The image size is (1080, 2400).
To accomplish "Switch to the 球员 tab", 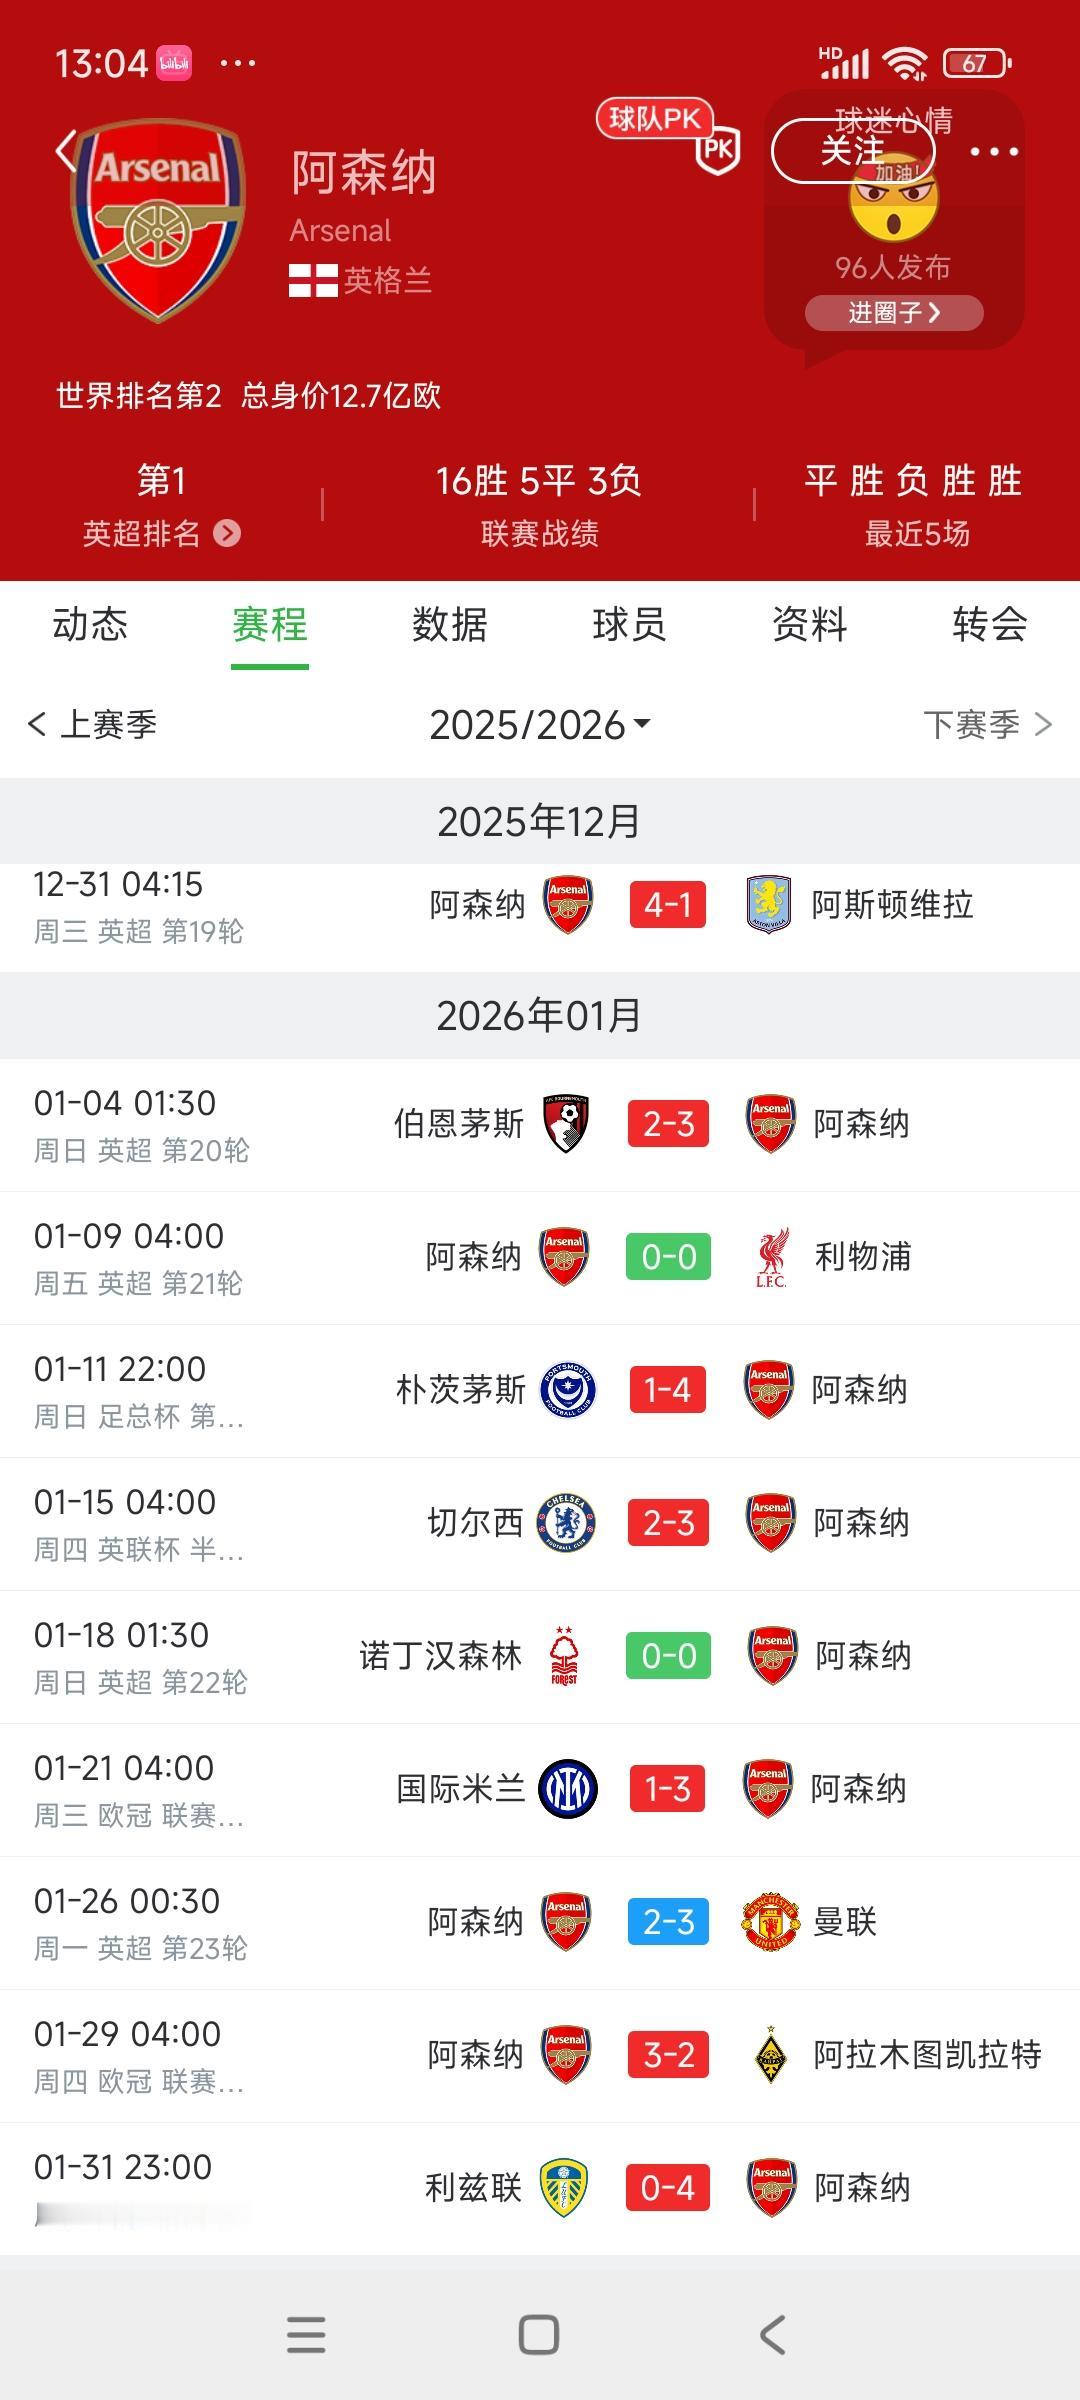I will pos(629,625).
